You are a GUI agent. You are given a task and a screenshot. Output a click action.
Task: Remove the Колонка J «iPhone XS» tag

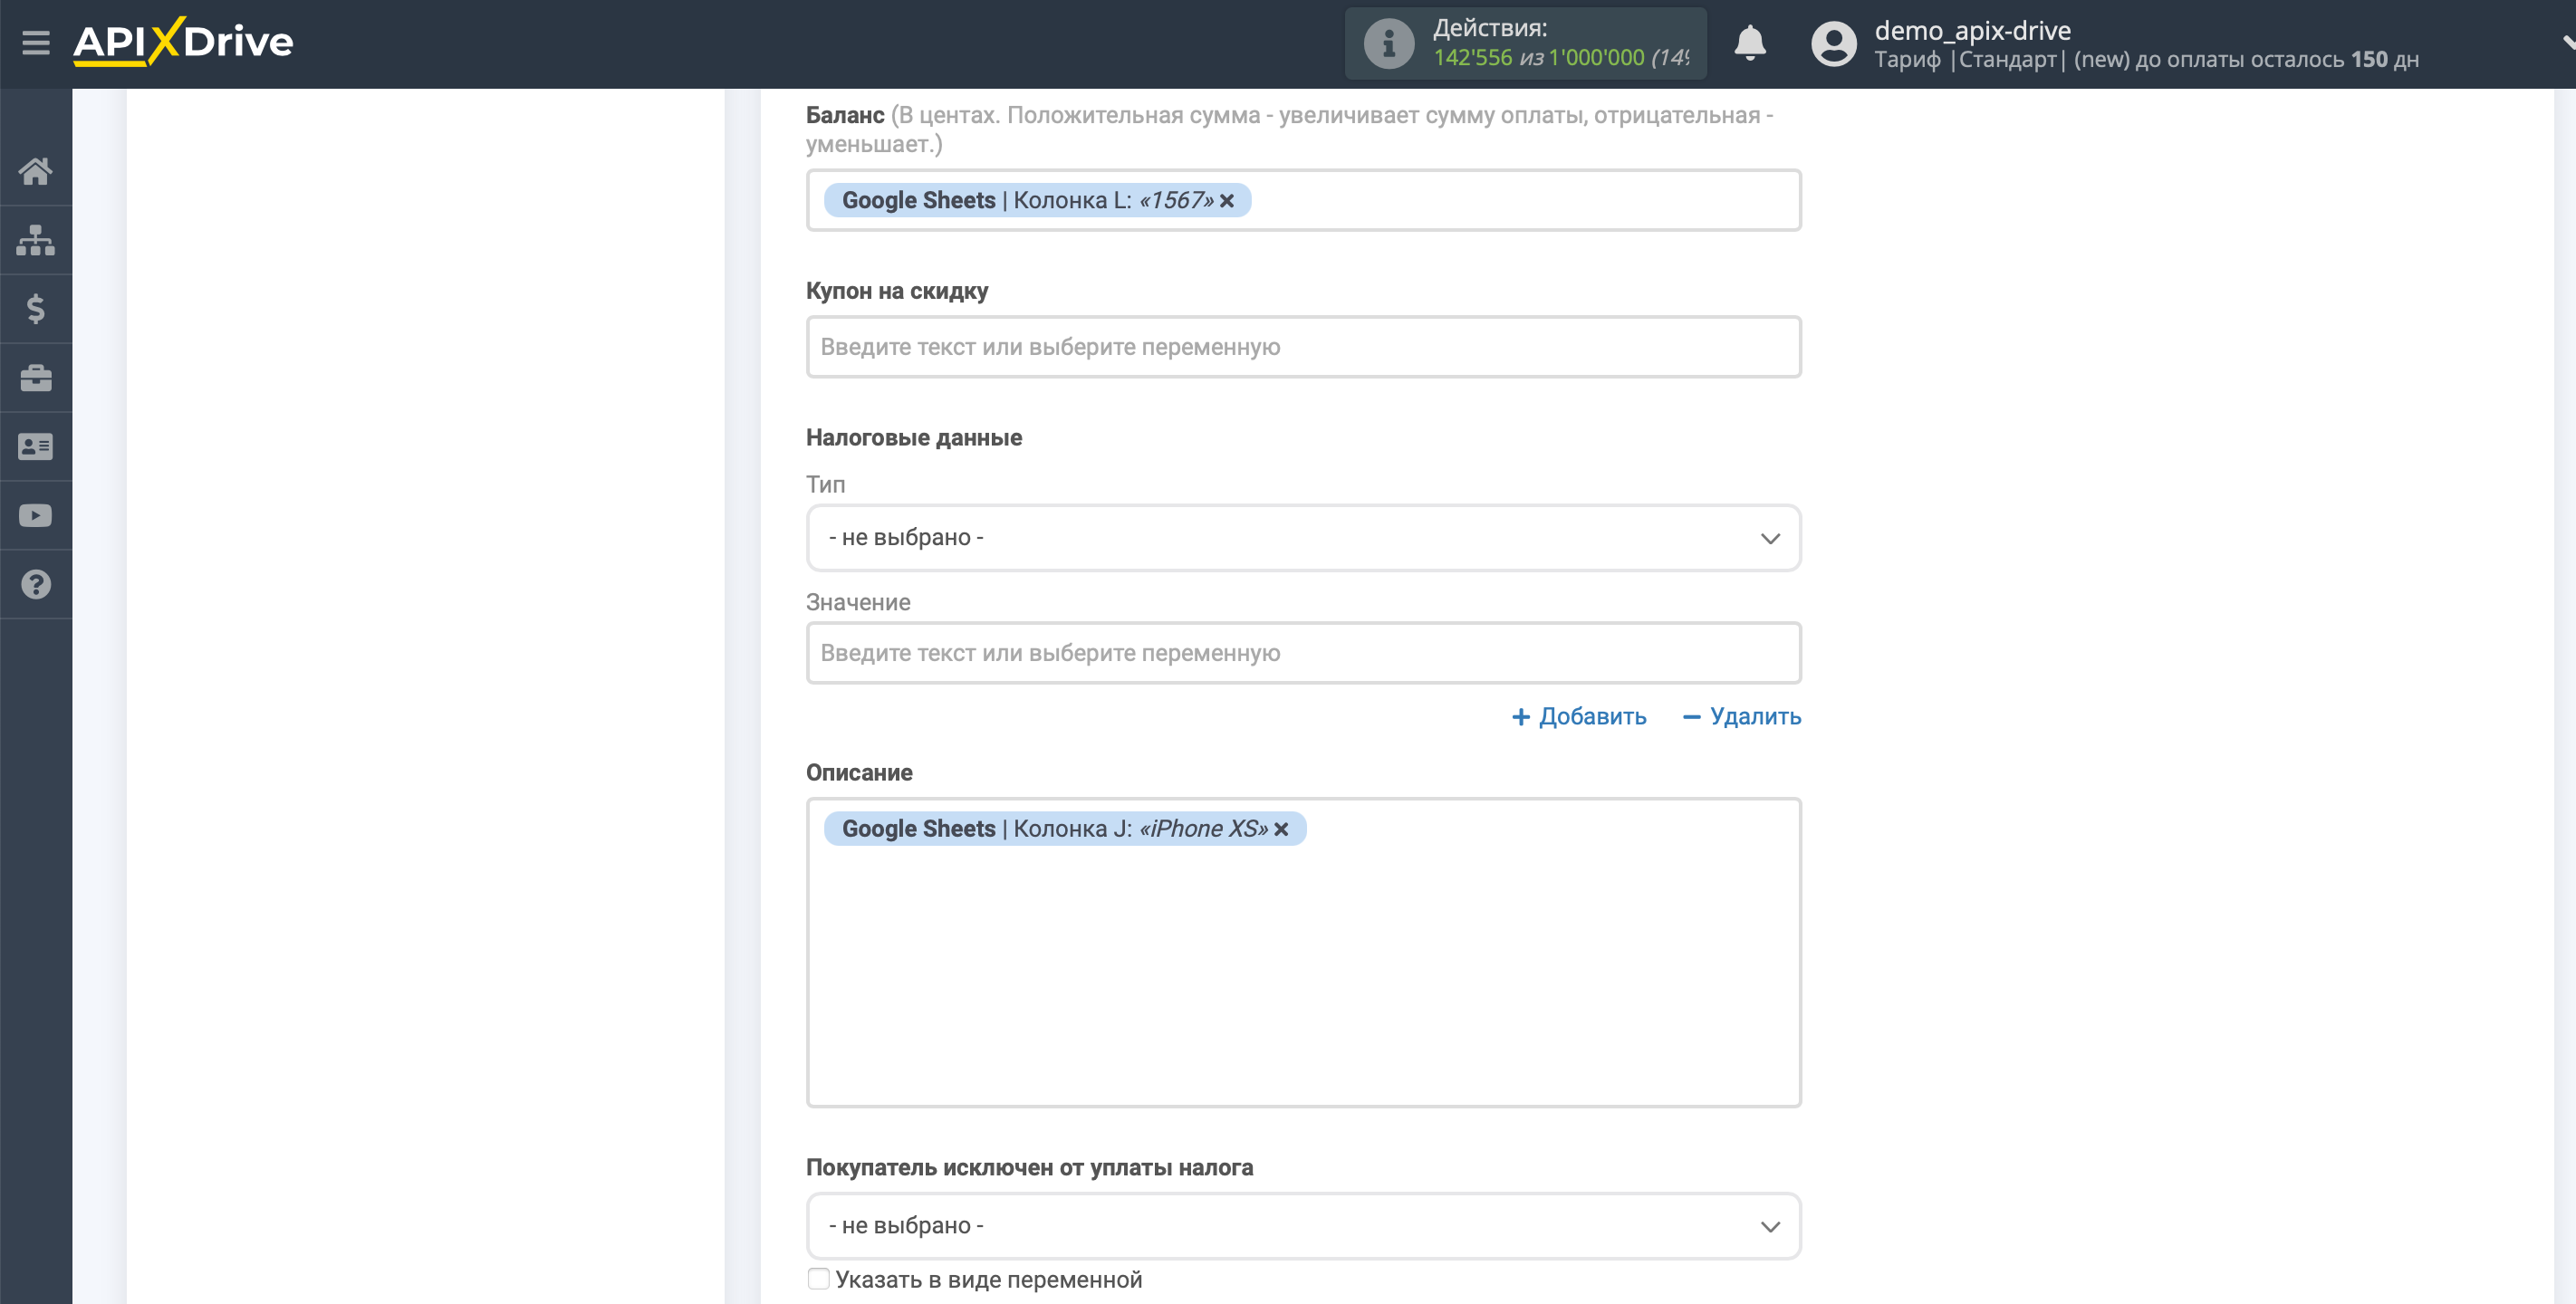[x=1281, y=829]
